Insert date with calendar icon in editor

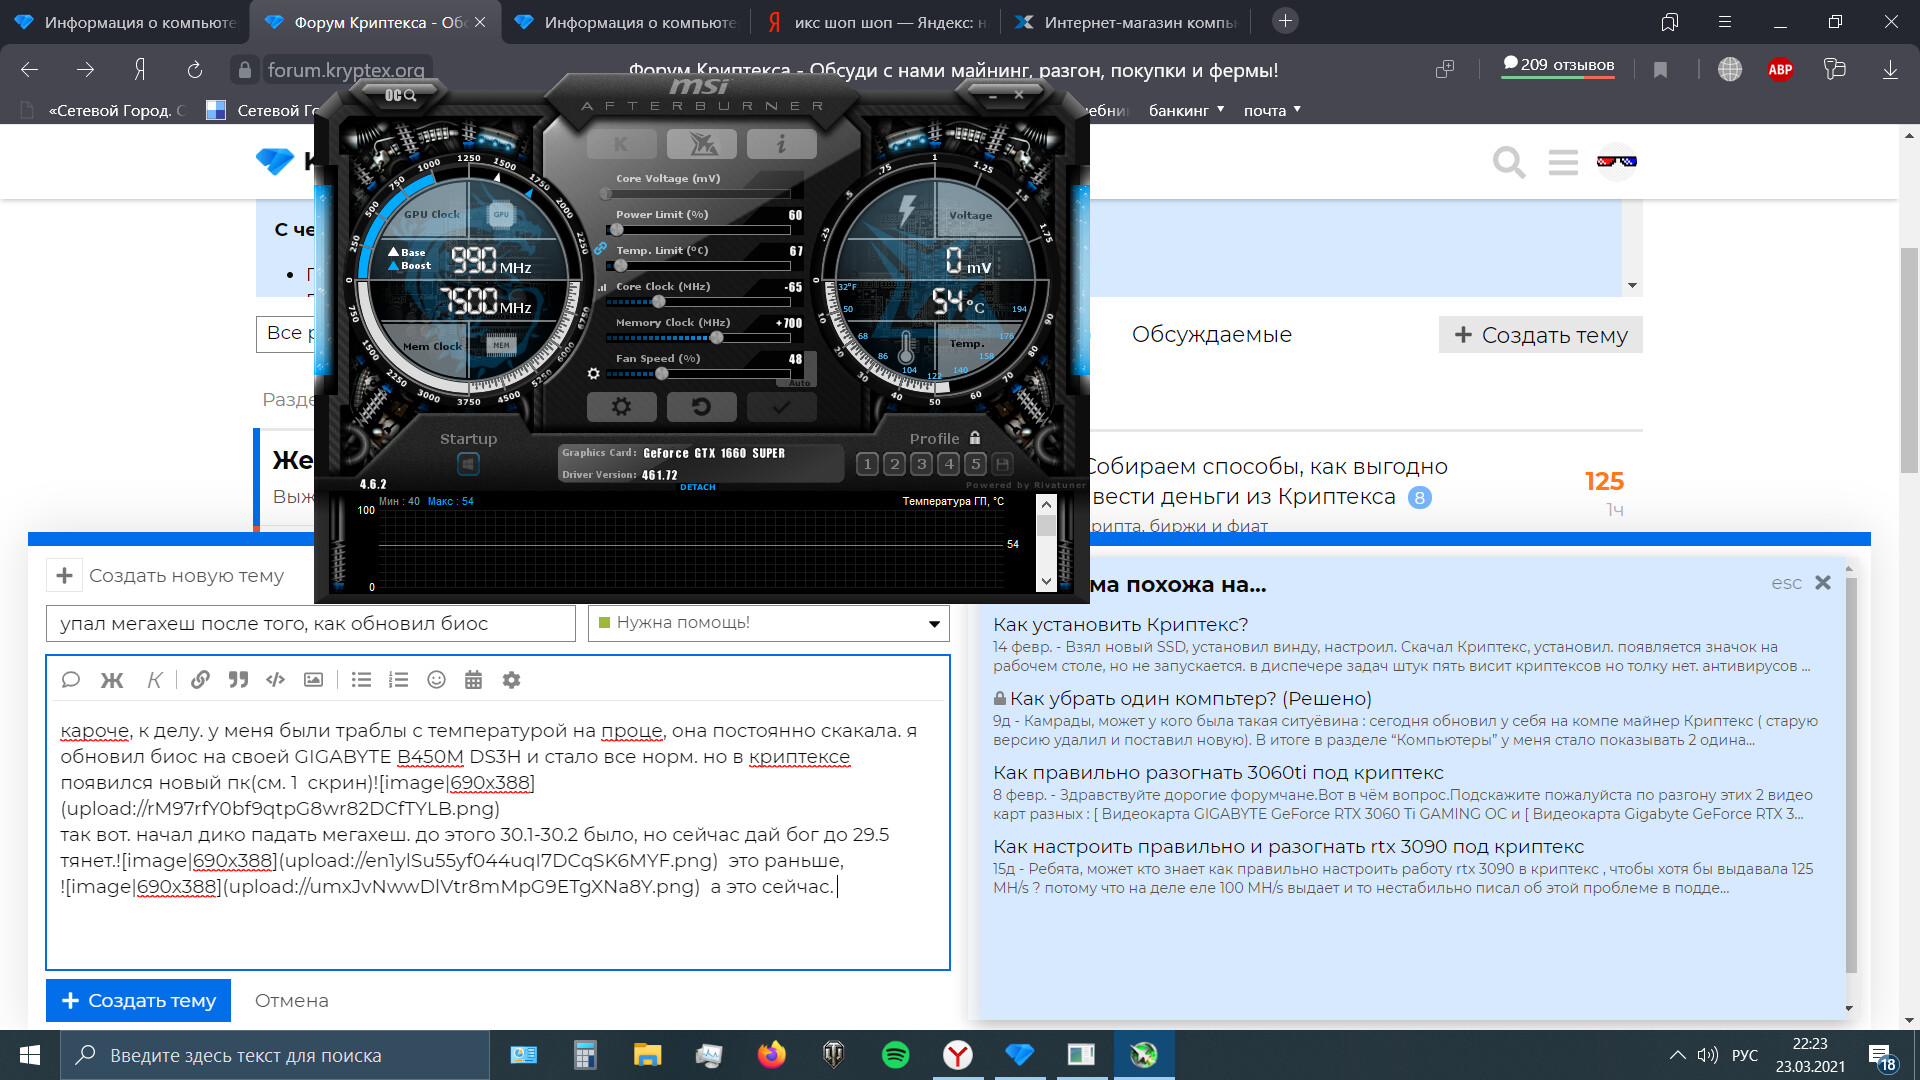[473, 680]
